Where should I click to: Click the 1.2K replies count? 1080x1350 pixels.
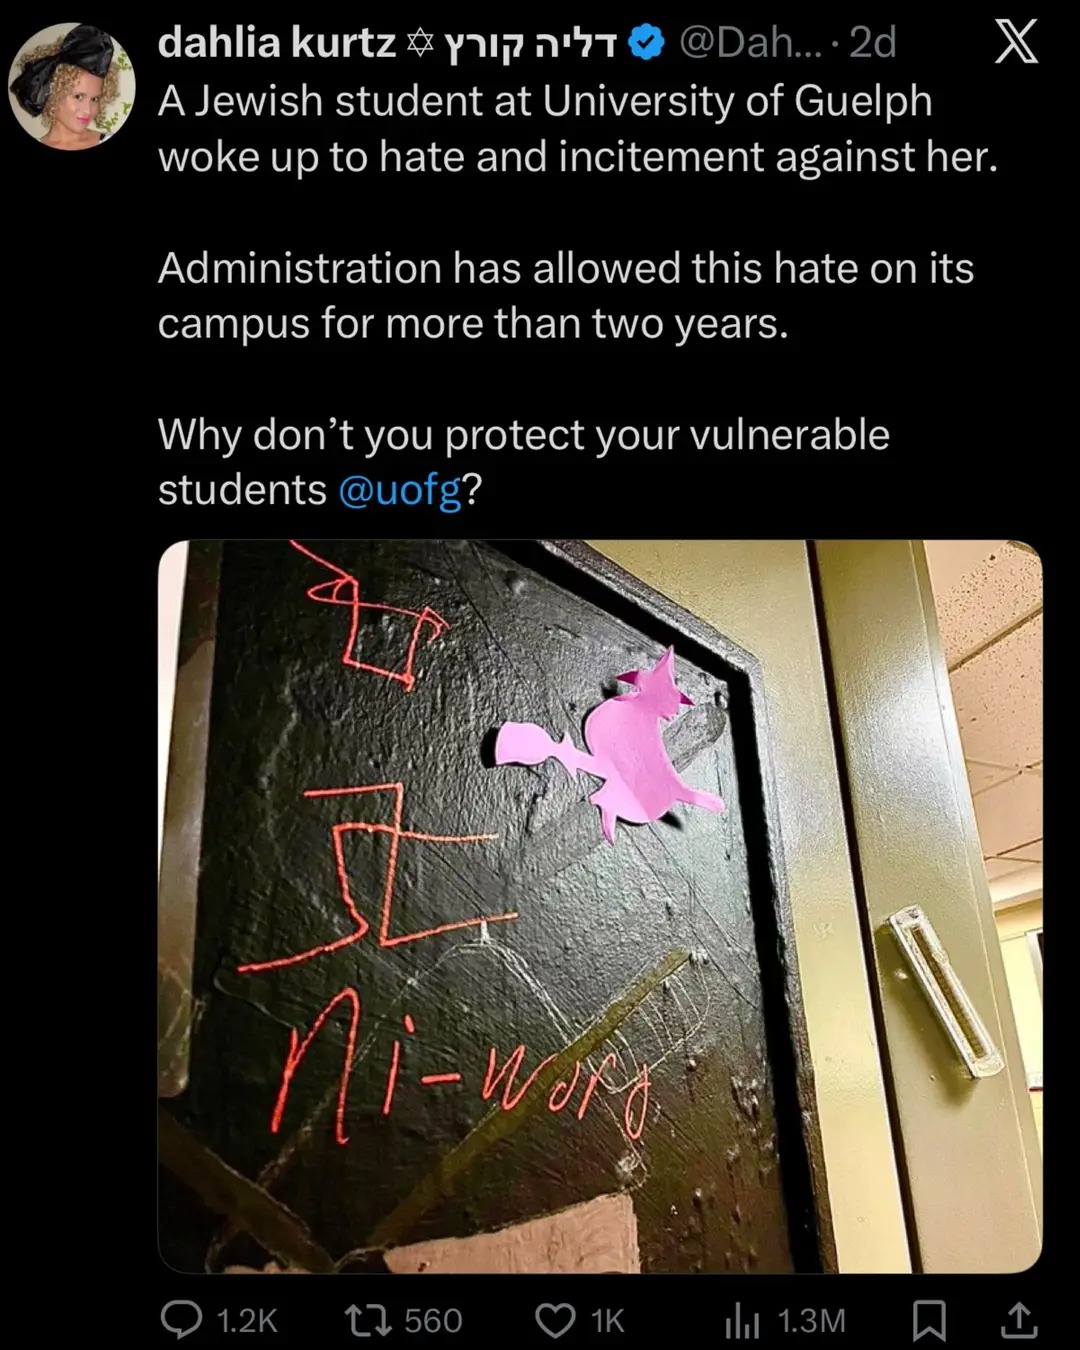click(x=246, y=1321)
